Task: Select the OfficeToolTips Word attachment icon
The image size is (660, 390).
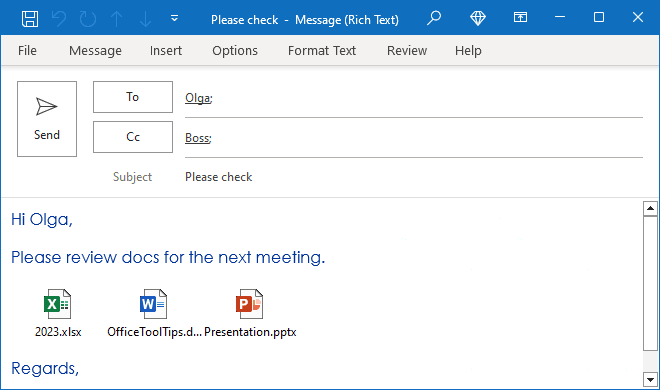Action: click(153, 304)
